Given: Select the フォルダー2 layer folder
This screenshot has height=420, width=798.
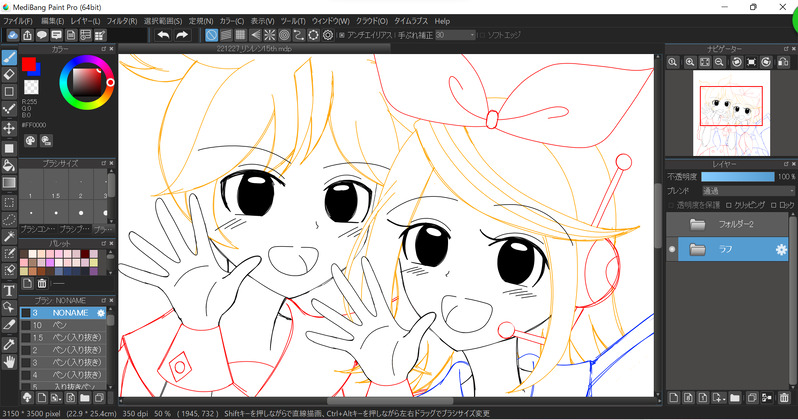Looking at the screenshot, I should [728, 224].
